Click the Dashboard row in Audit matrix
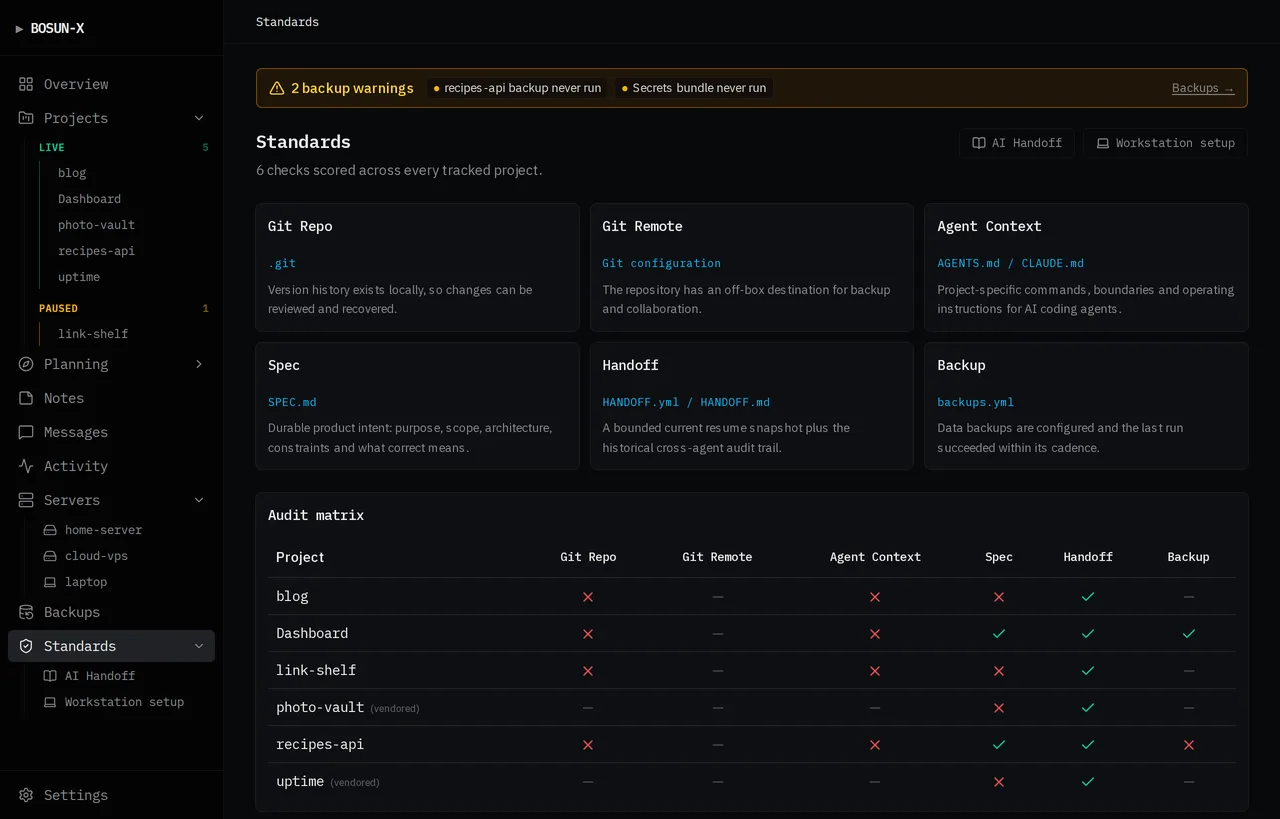Screen dimensions: 1280x819 coord(752,633)
